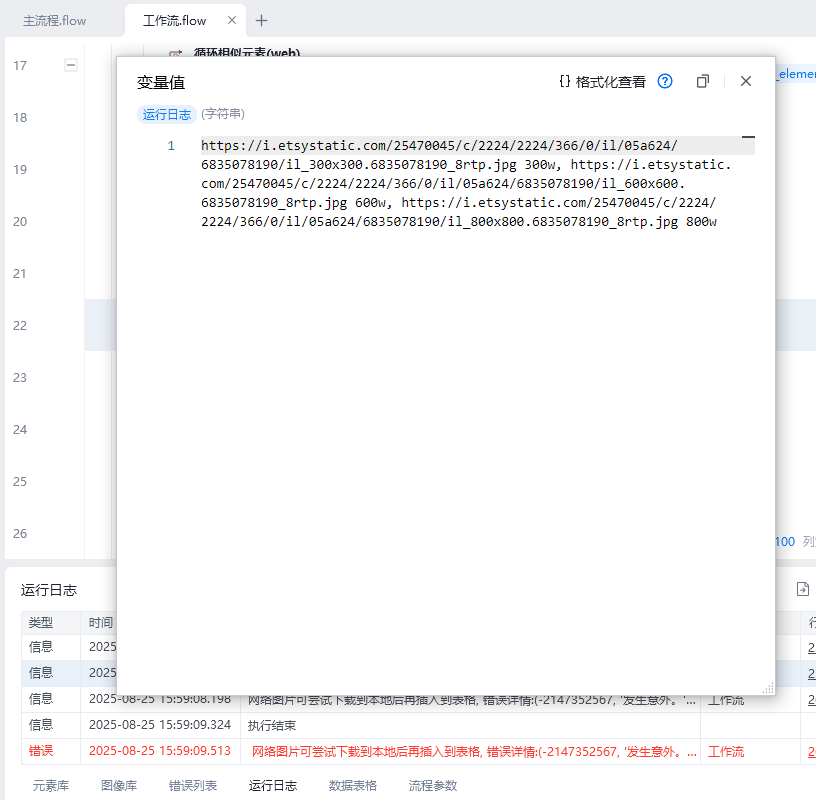This screenshot has width=816, height=800.
Task: Switch to the 主流程.flow tab
Action: [55, 21]
